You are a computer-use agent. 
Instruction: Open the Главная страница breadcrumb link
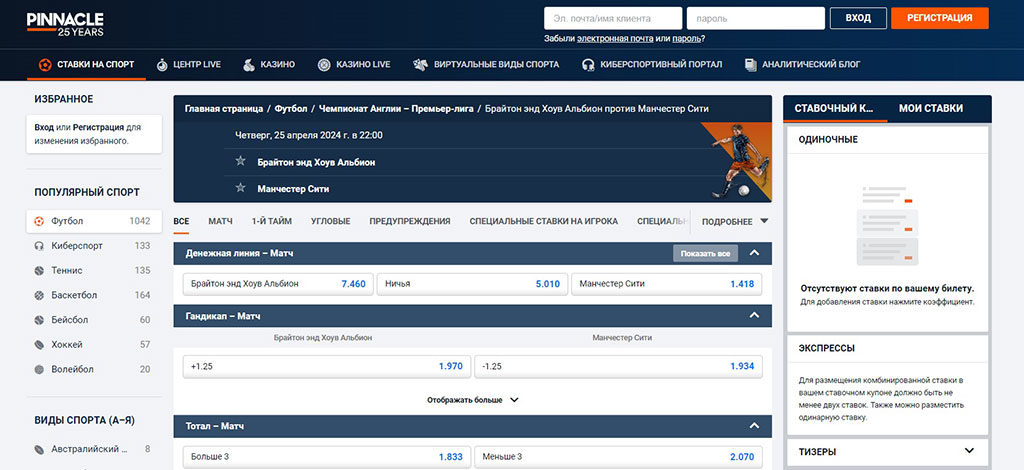click(x=224, y=108)
